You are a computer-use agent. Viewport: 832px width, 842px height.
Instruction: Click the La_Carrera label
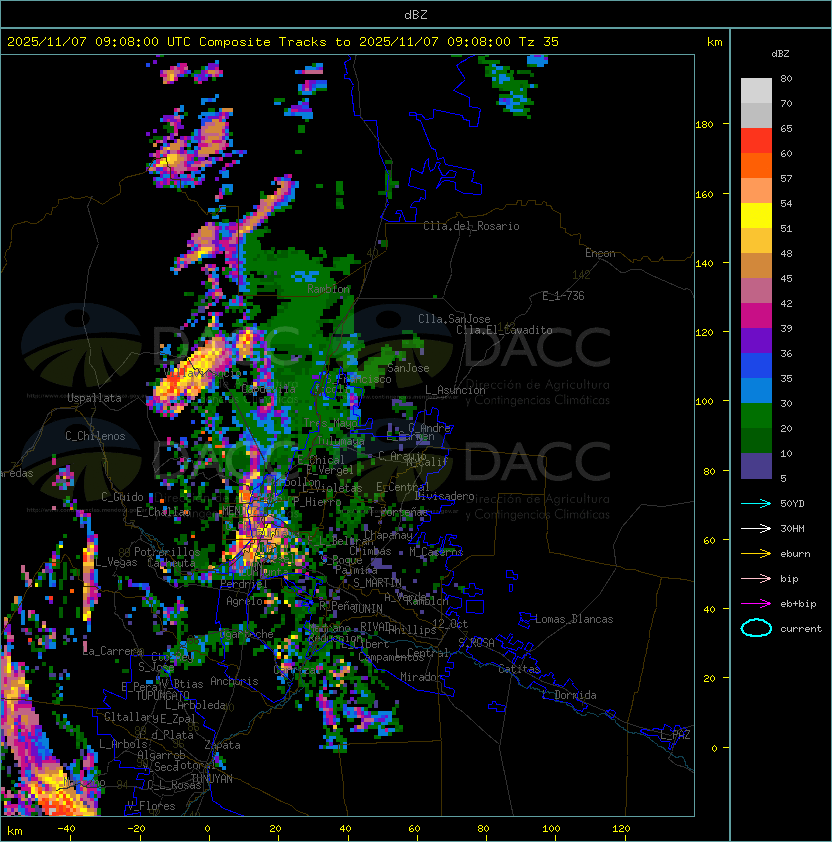click(x=113, y=651)
